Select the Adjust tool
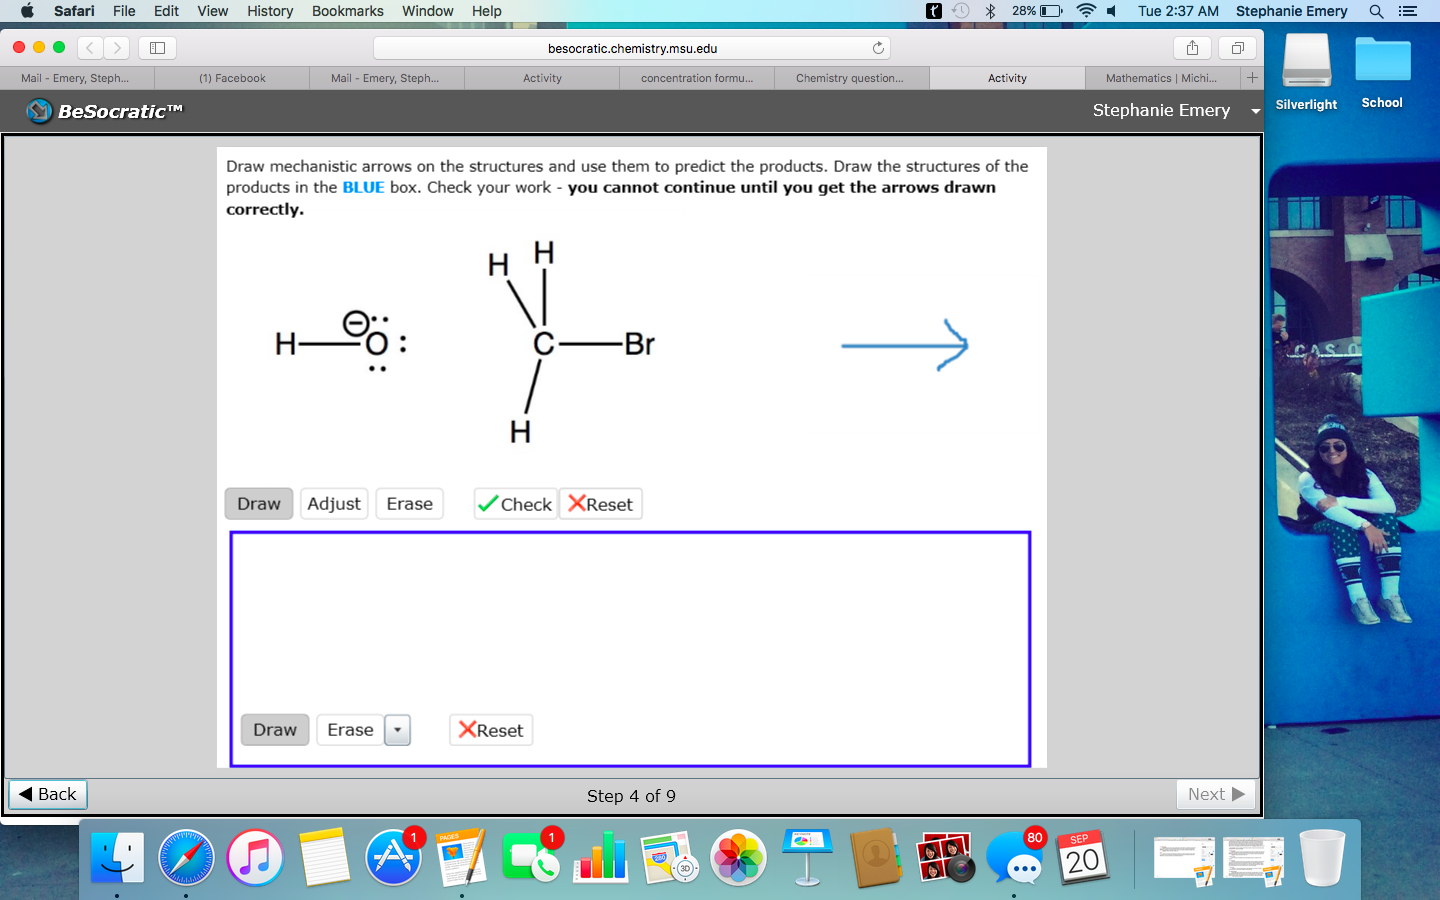1440x900 pixels. (334, 504)
